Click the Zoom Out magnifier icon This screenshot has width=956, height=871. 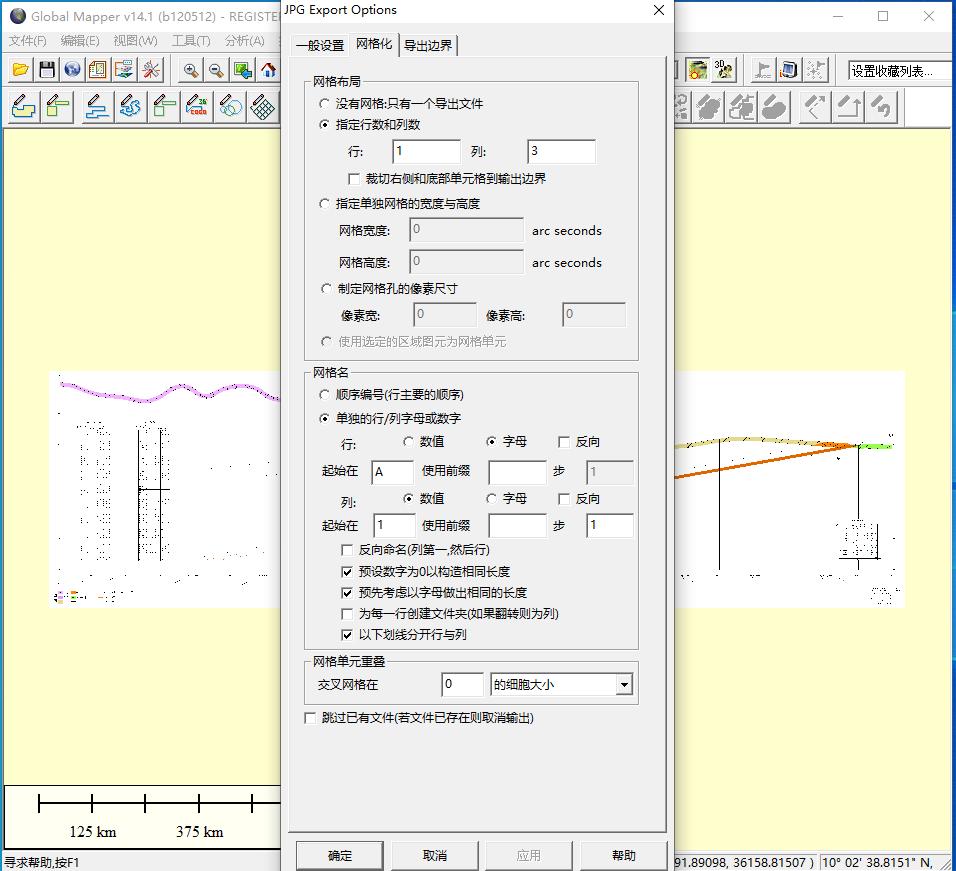pyautogui.click(x=216, y=70)
